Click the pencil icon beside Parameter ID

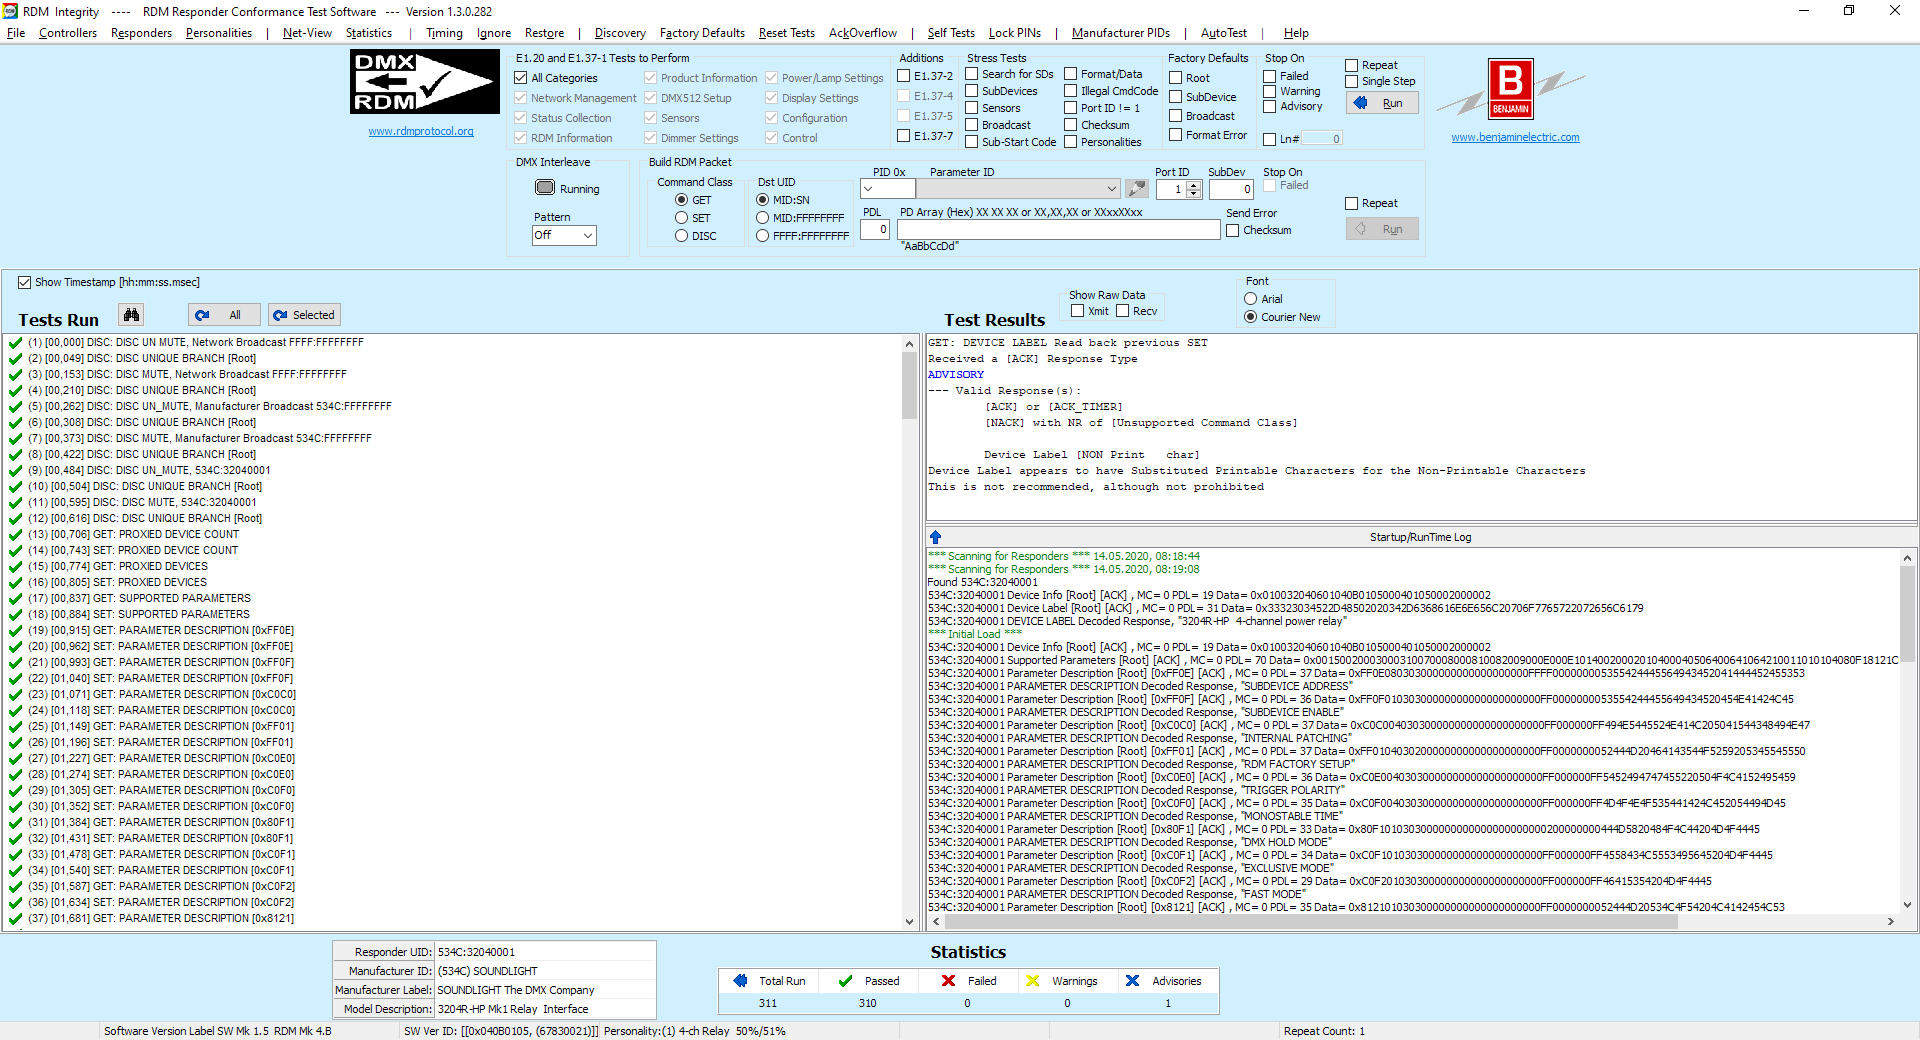pos(1136,189)
